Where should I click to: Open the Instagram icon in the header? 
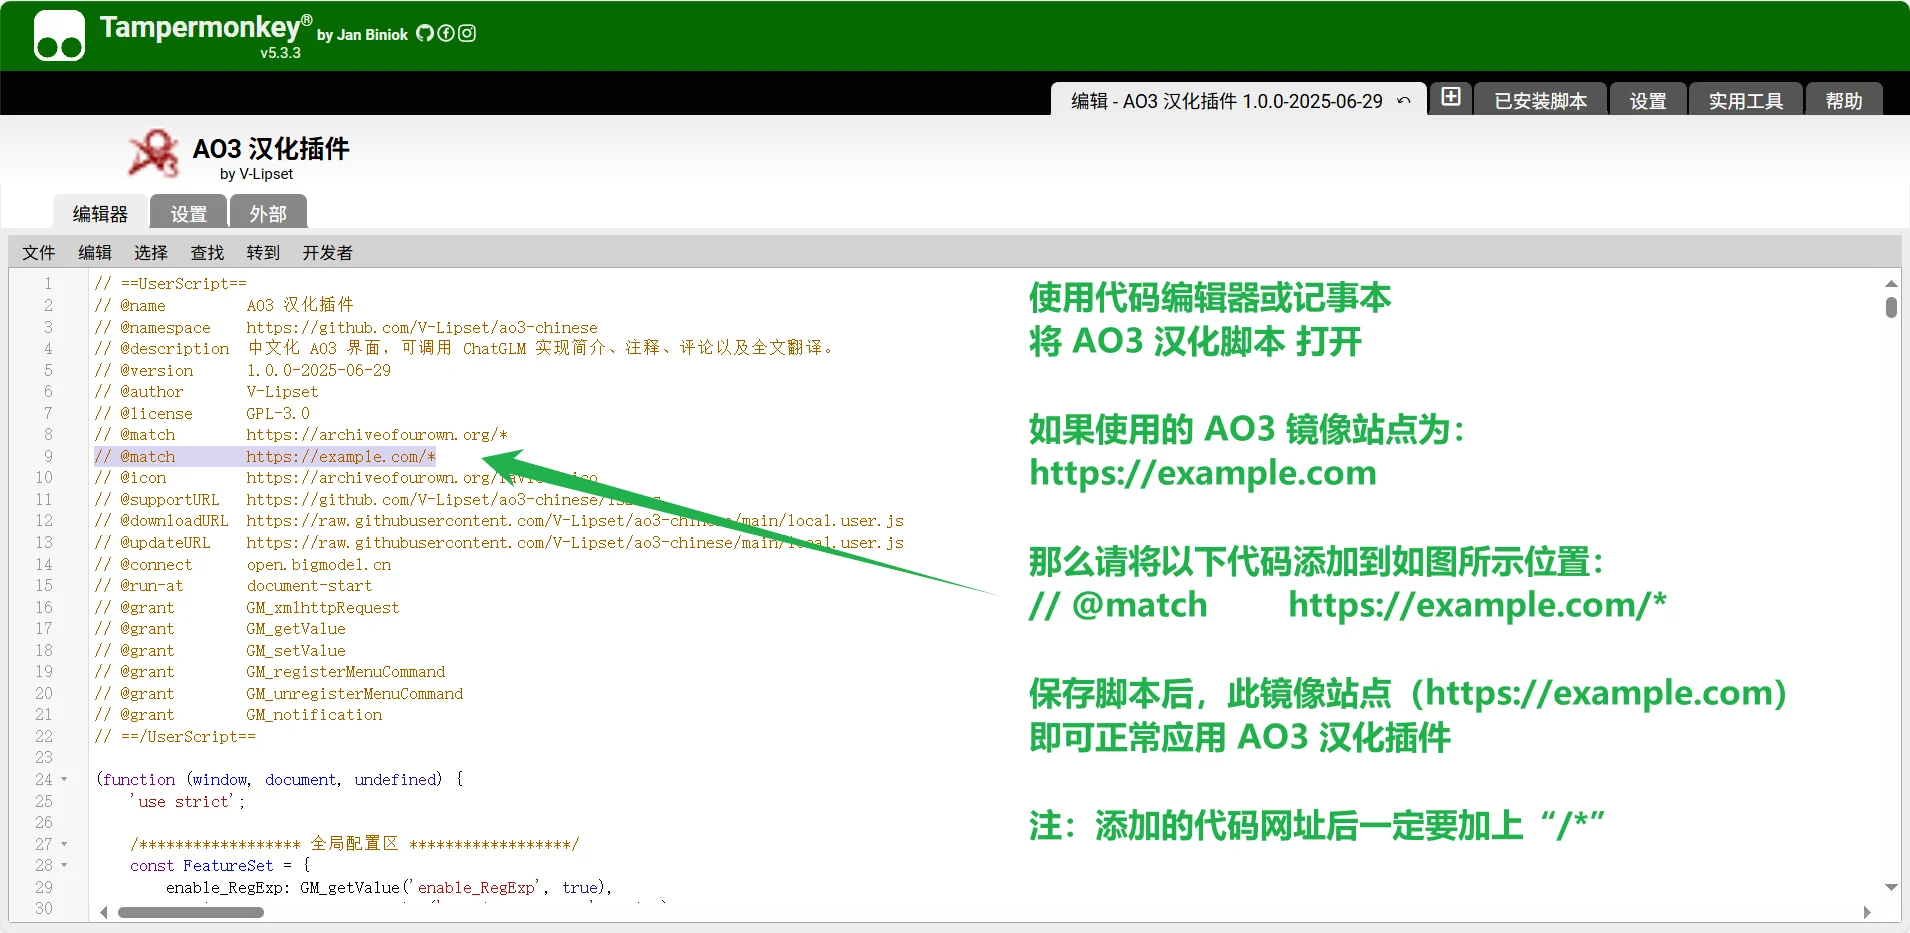click(466, 33)
